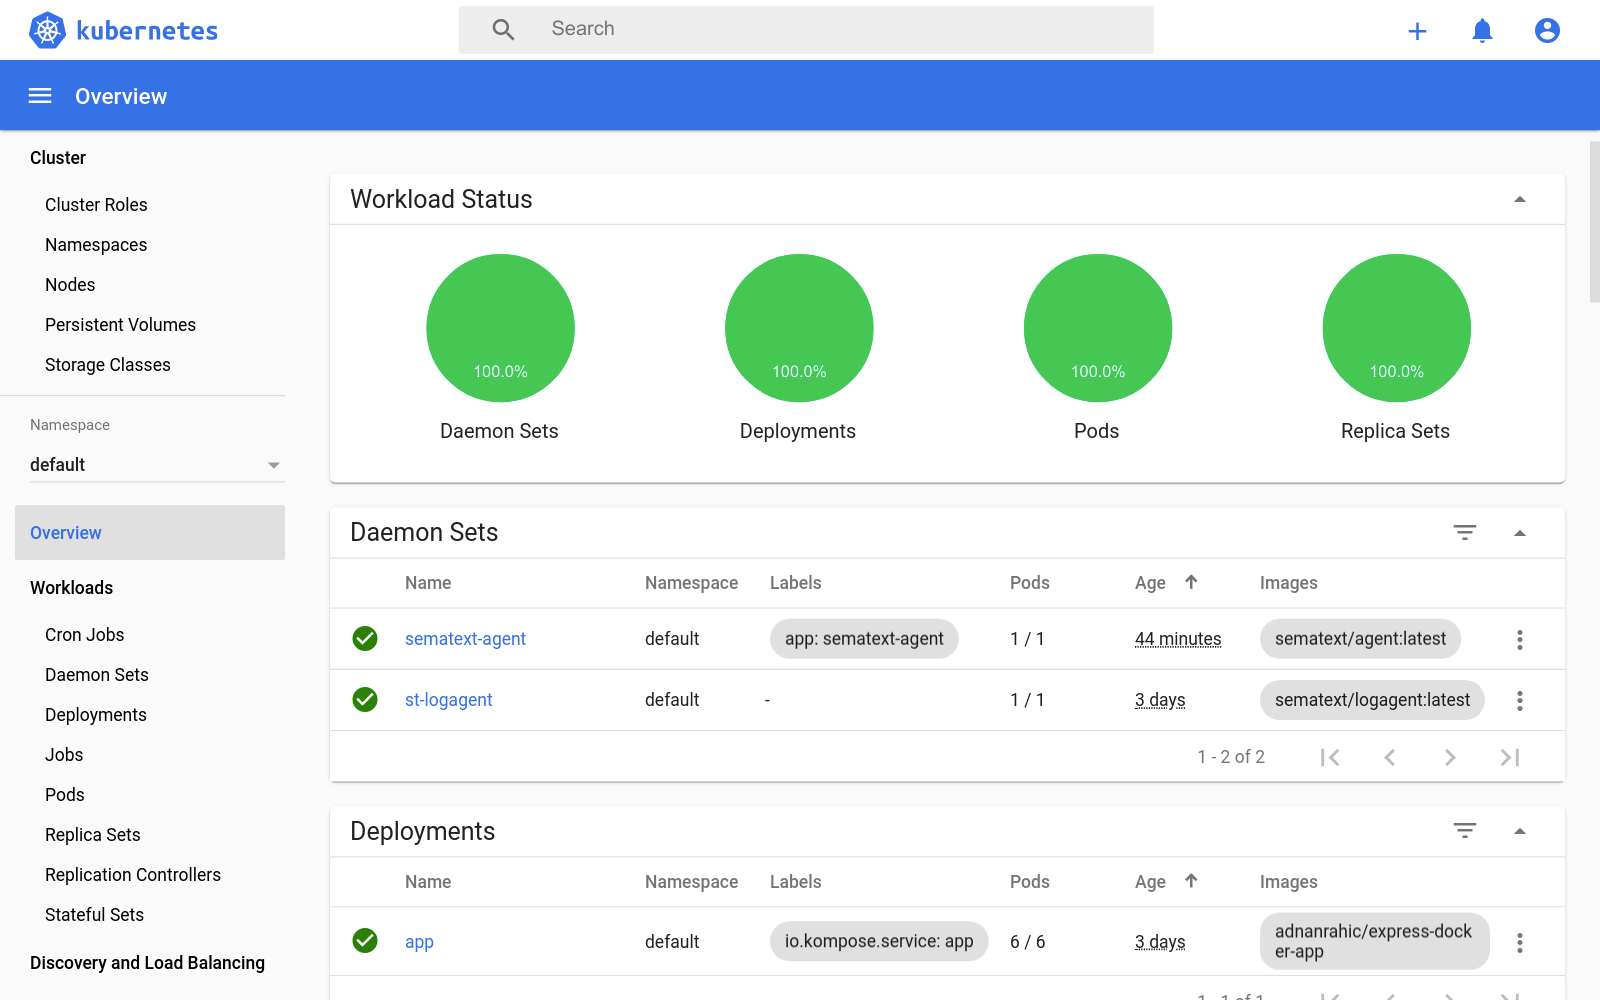Go to last page of Daemon Sets
The image size is (1600, 1000).
click(x=1510, y=757)
